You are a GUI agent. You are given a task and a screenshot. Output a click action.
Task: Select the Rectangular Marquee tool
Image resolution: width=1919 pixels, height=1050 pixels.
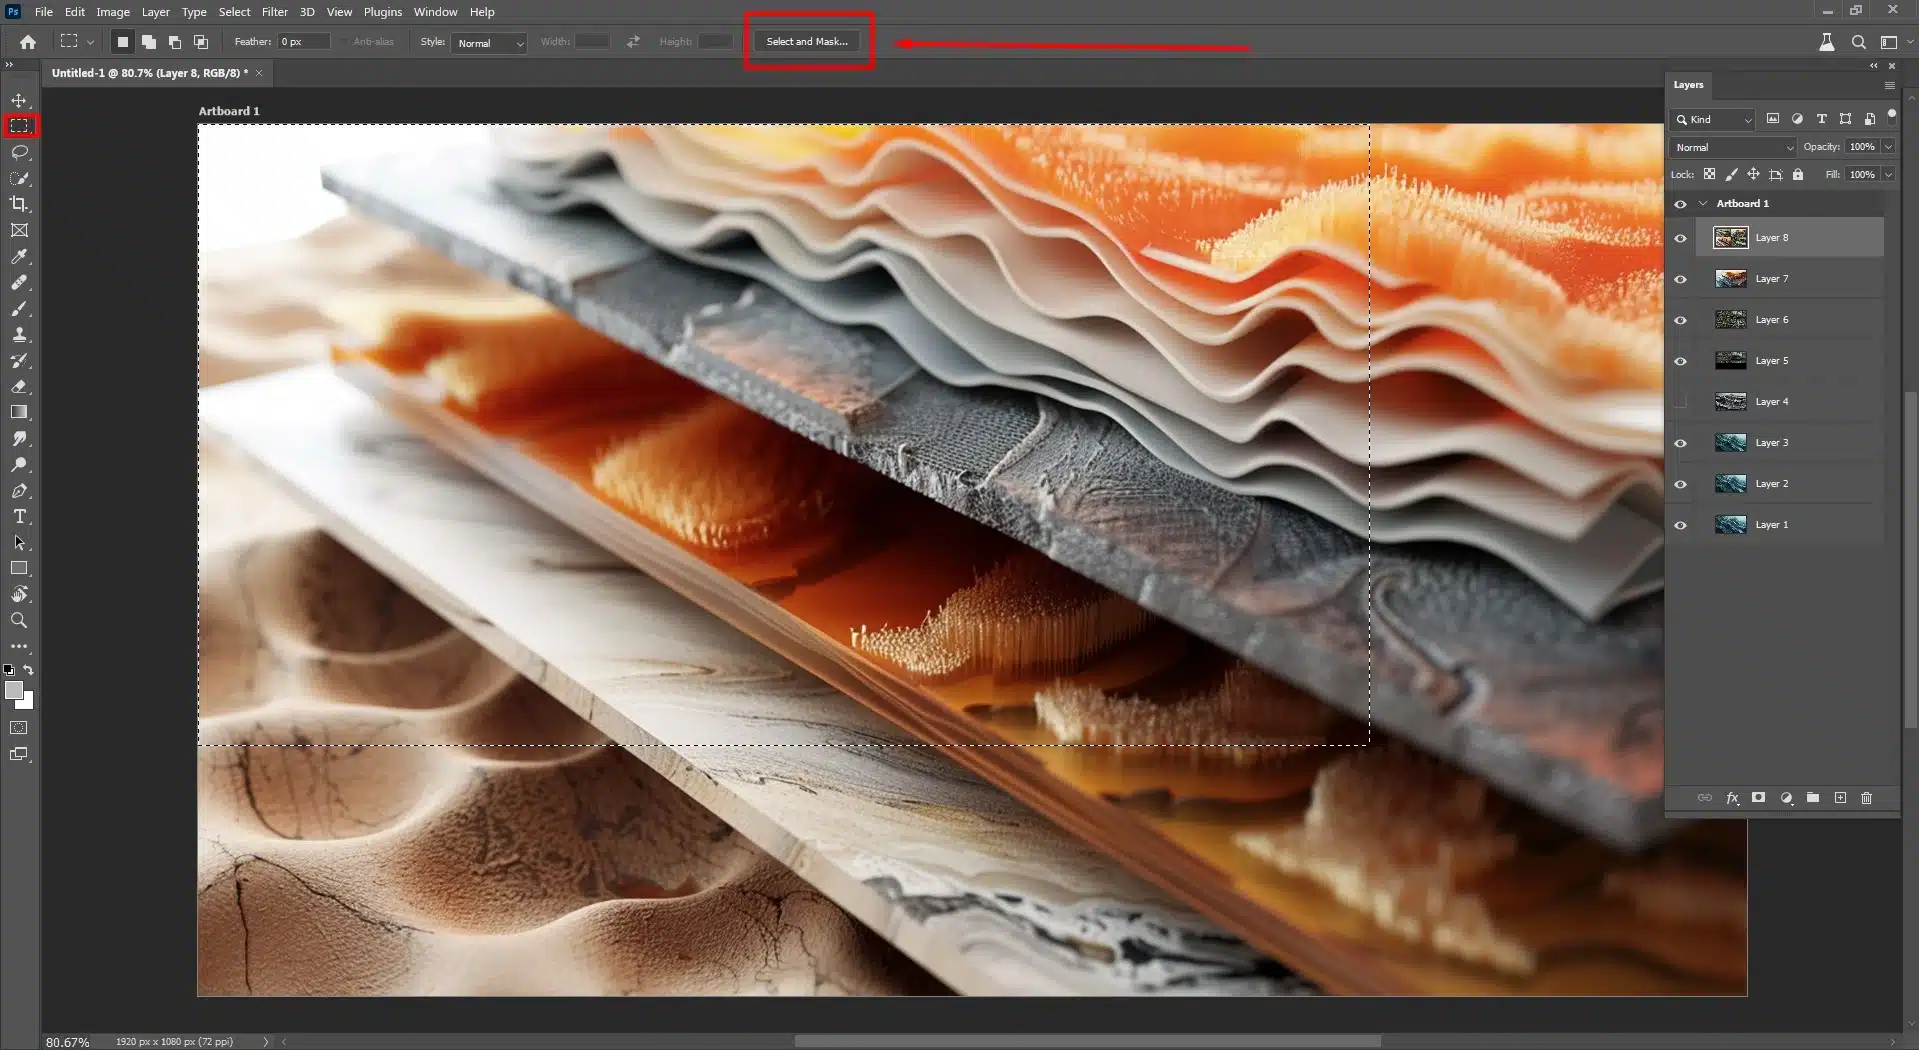(19, 126)
